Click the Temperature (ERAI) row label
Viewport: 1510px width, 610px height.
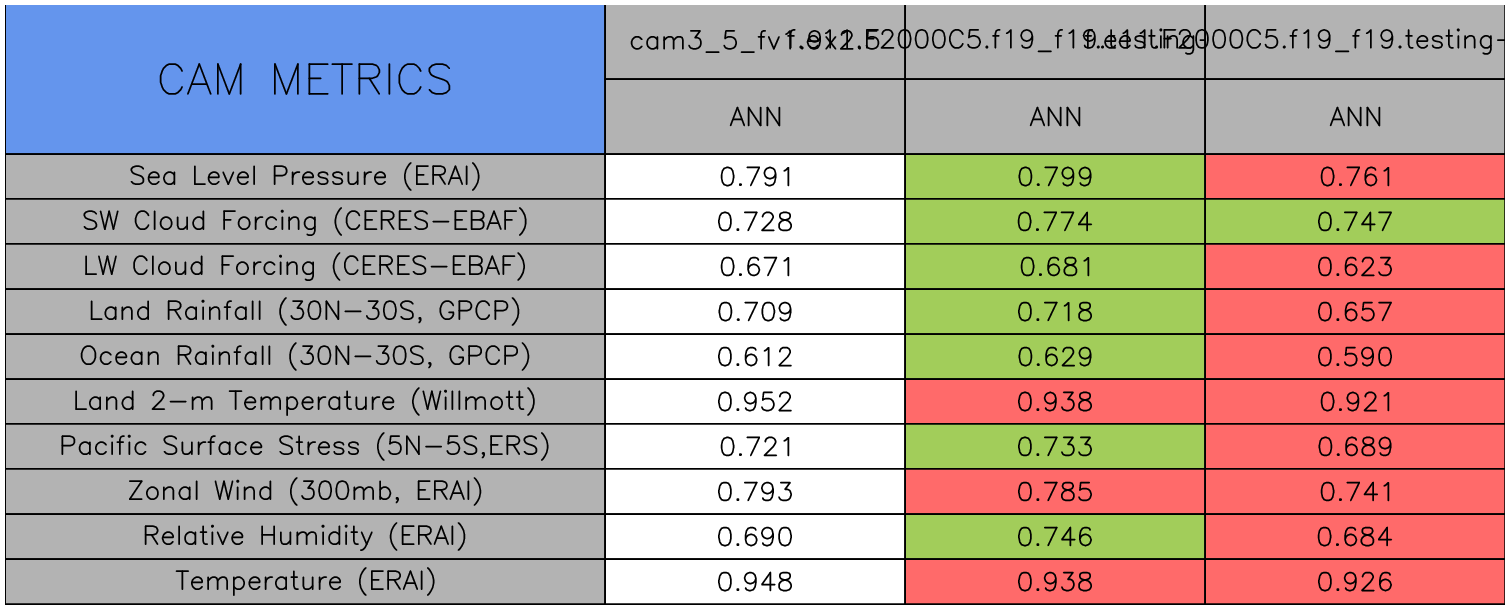coord(305,582)
